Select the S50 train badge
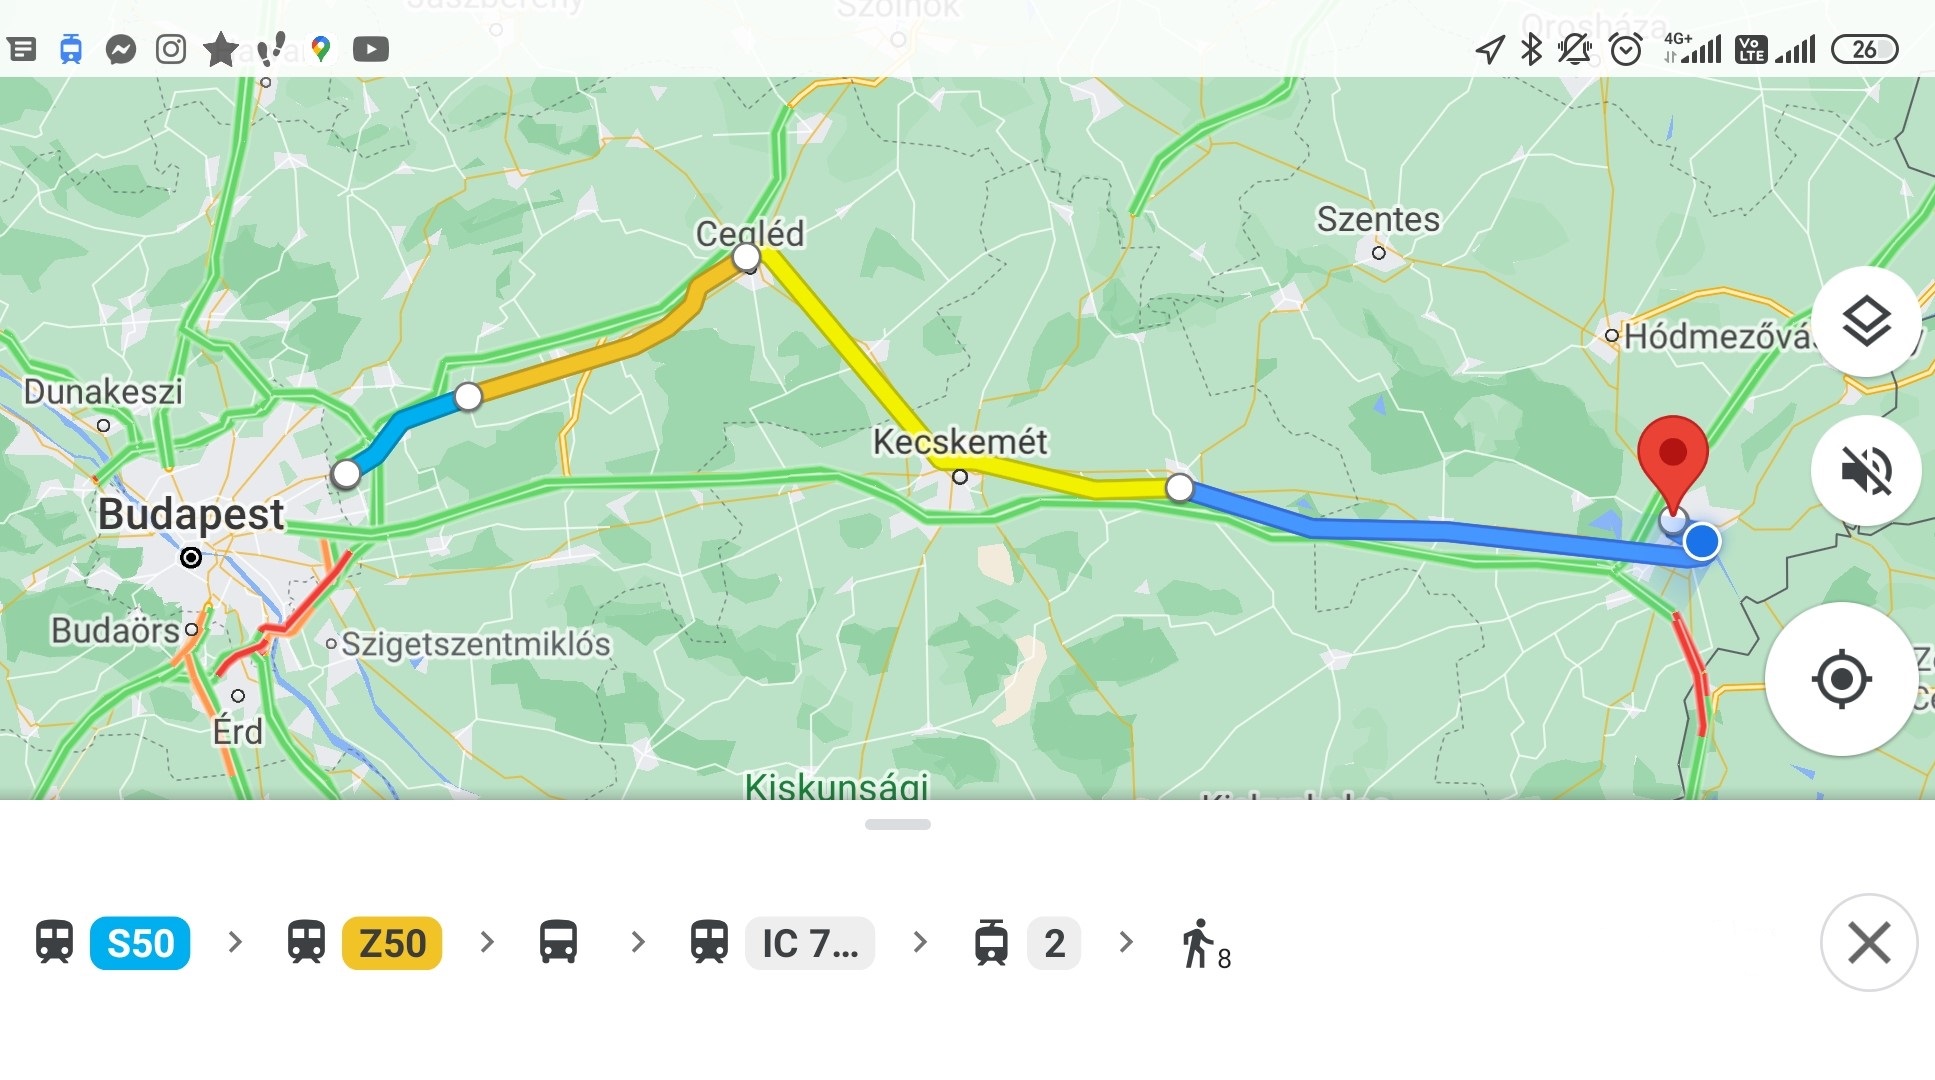The image size is (1935, 1080). [x=140, y=943]
